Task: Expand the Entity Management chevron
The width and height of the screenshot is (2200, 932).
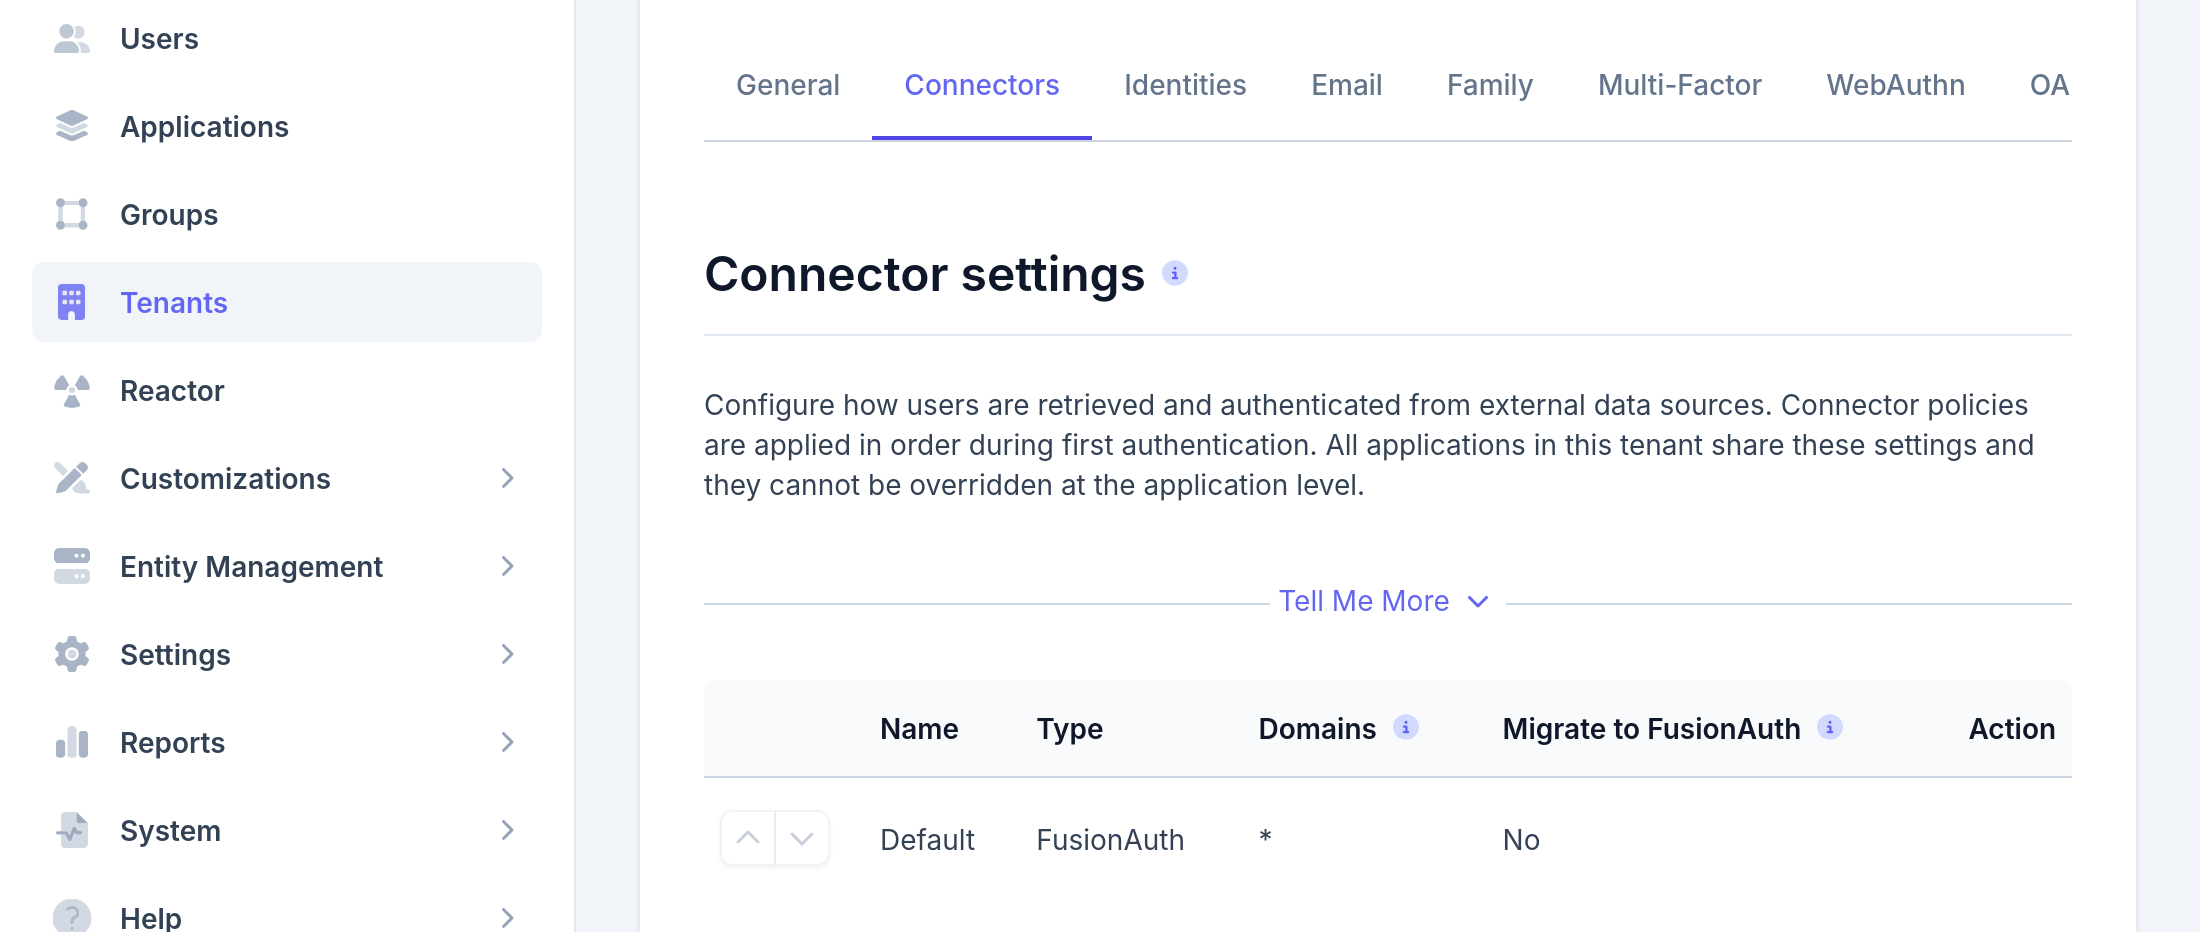Action: pos(508,567)
